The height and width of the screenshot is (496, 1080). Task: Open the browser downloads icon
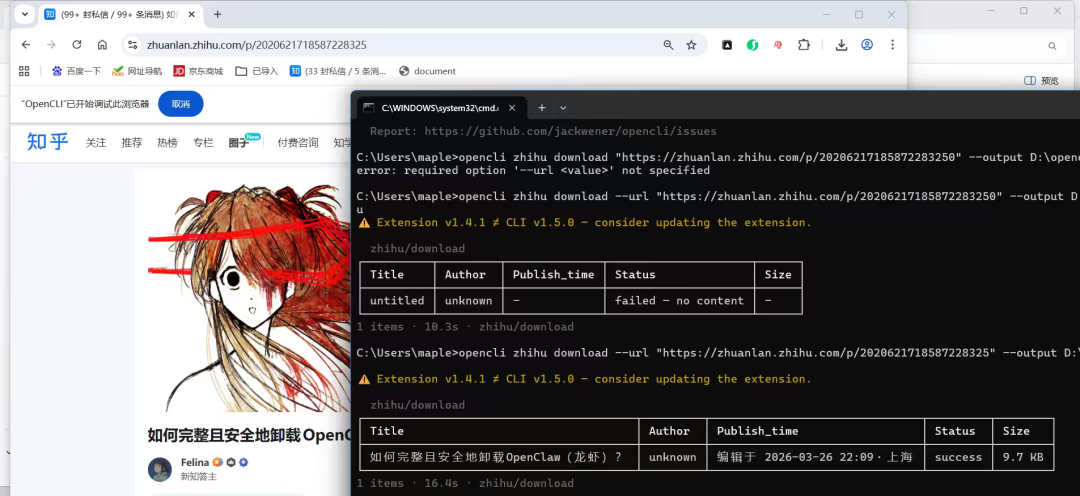tap(842, 45)
